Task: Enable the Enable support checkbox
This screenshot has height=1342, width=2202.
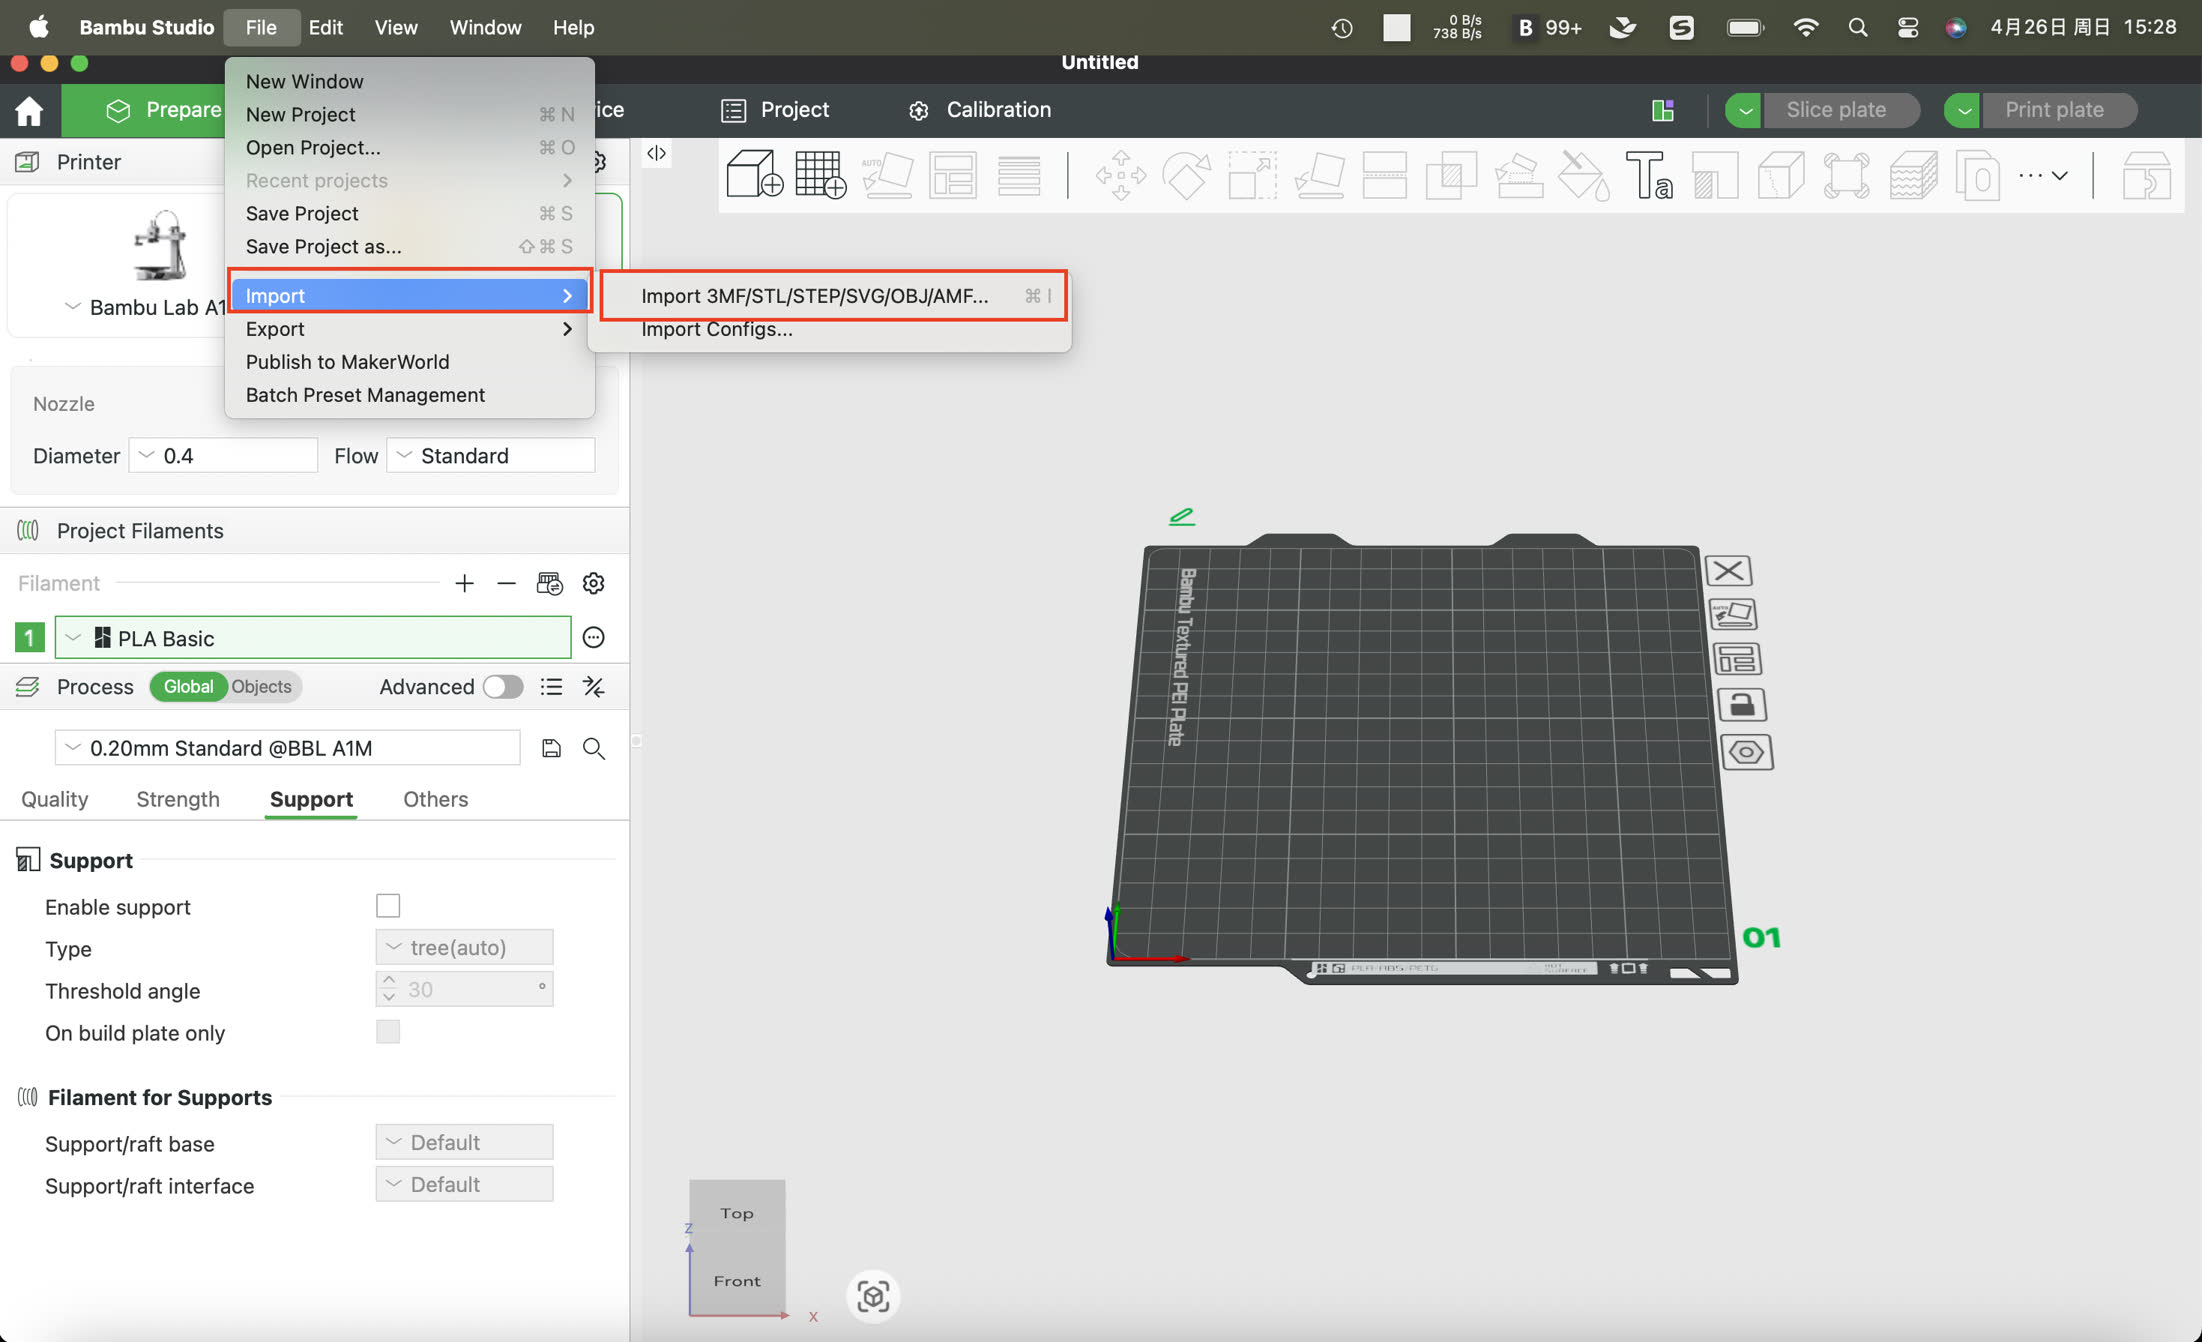Action: (388, 906)
